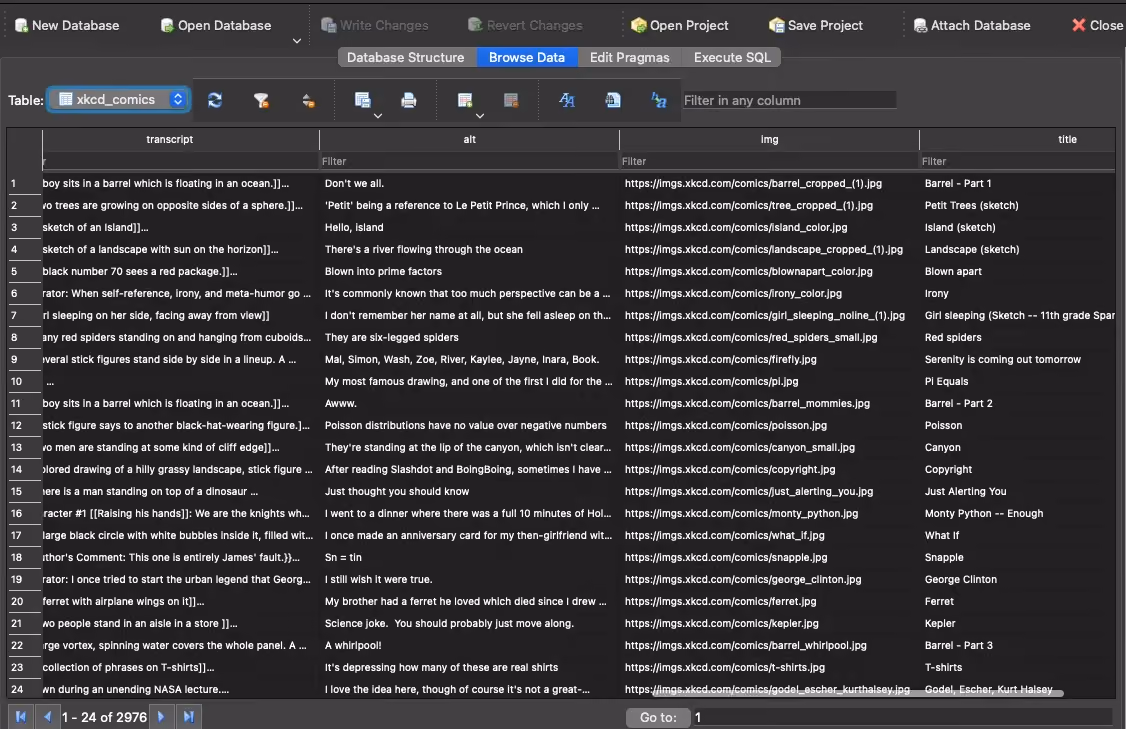The image size is (1126, 729).
Task: Select the island_color.jpg img cell
Action: point(769,227)
